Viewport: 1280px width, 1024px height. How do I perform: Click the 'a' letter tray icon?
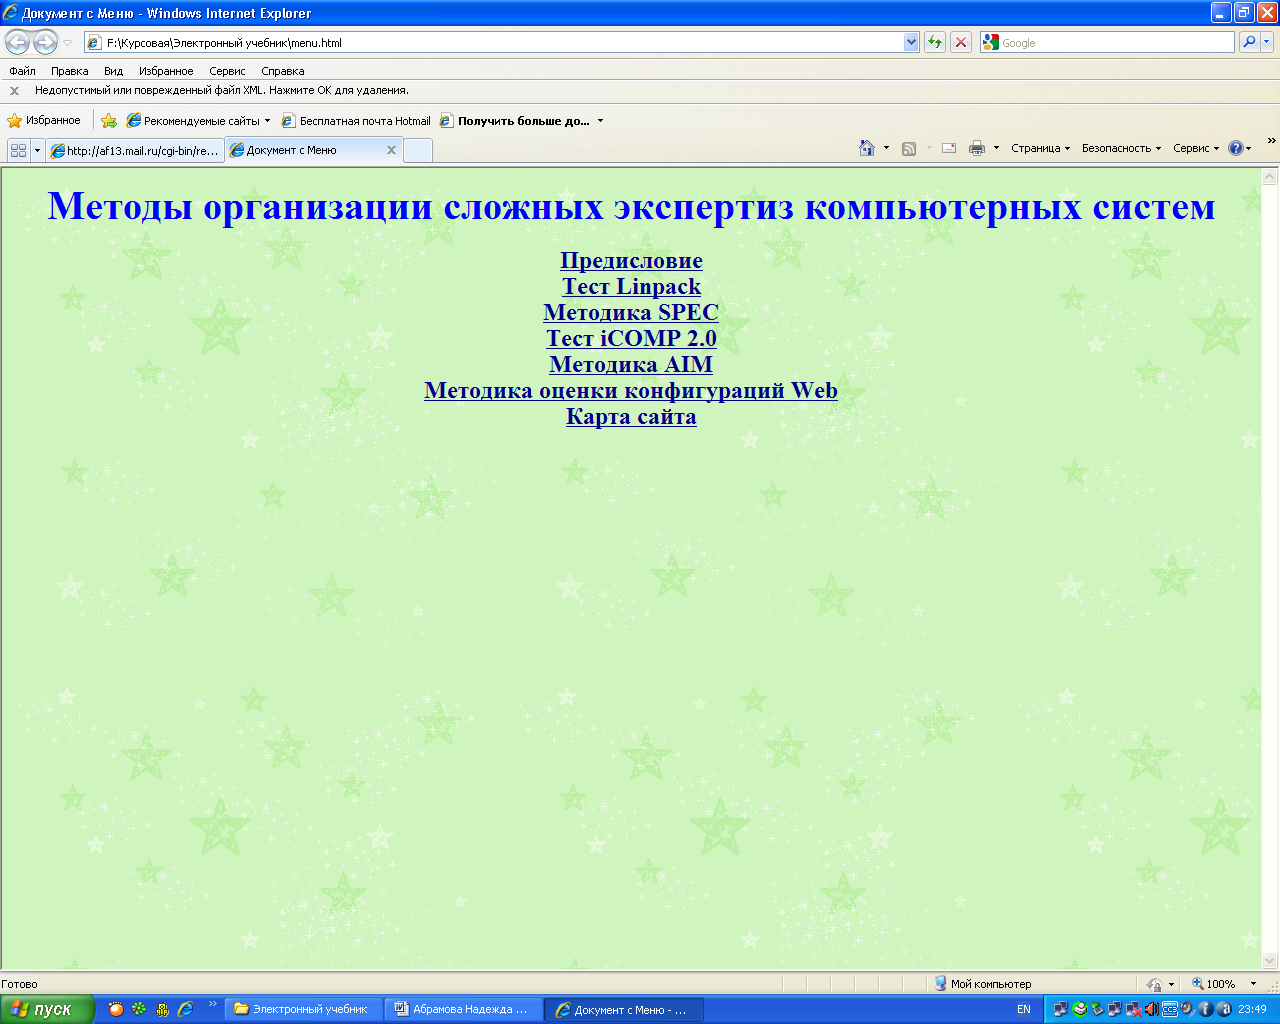coord(1224,1009)
